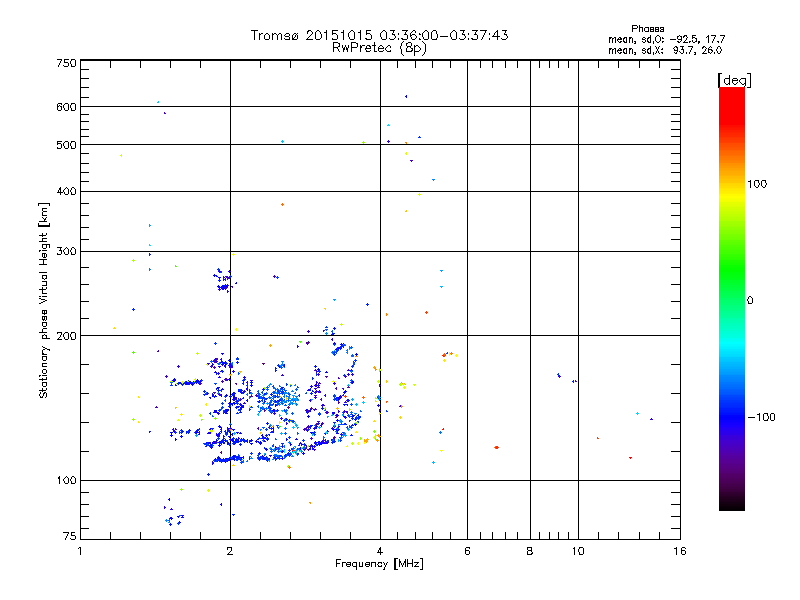The width and height of the screenshot is (800, 600).
Task: Click the y-axis tick label '500'
Action: [67, 145]
